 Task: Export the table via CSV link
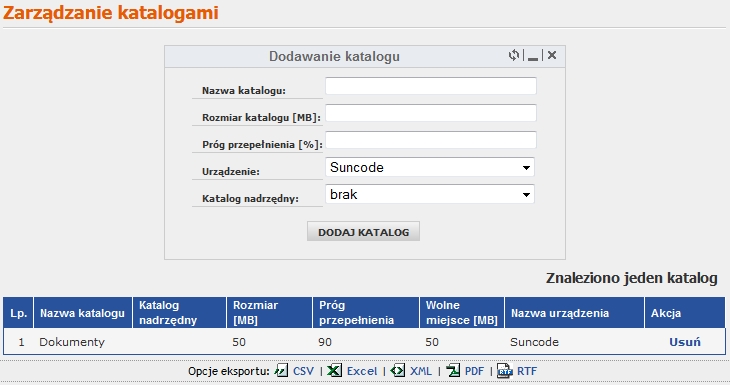pos(304,371)
